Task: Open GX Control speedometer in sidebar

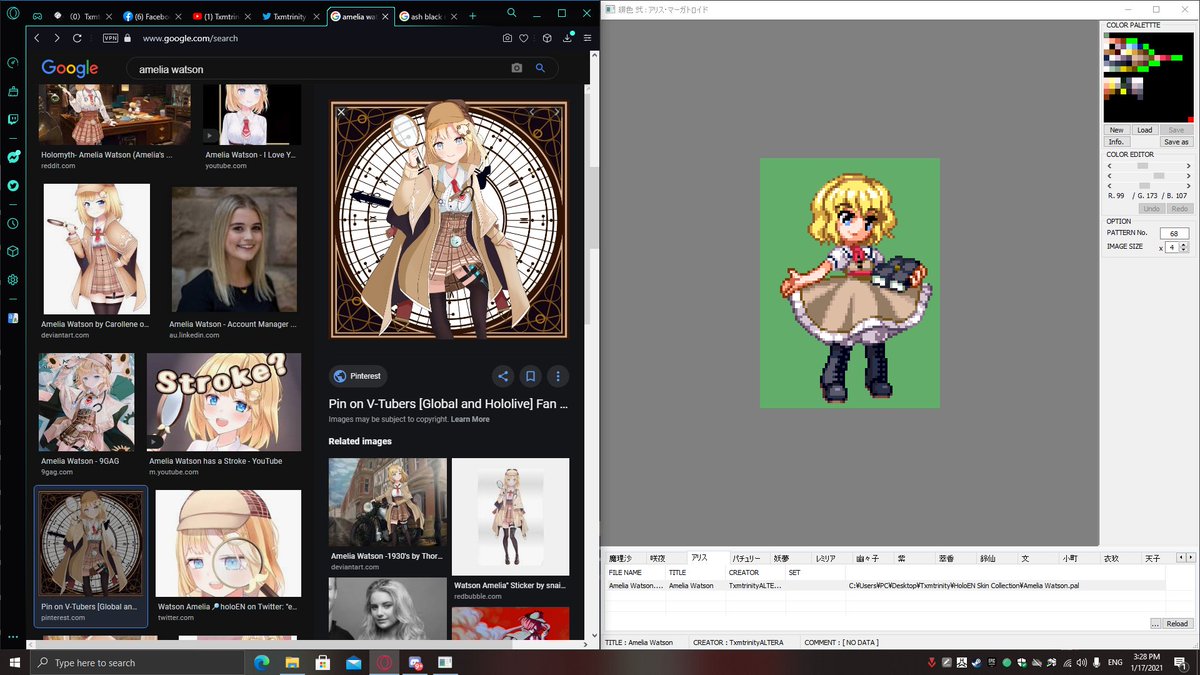Action: (13, 62)
